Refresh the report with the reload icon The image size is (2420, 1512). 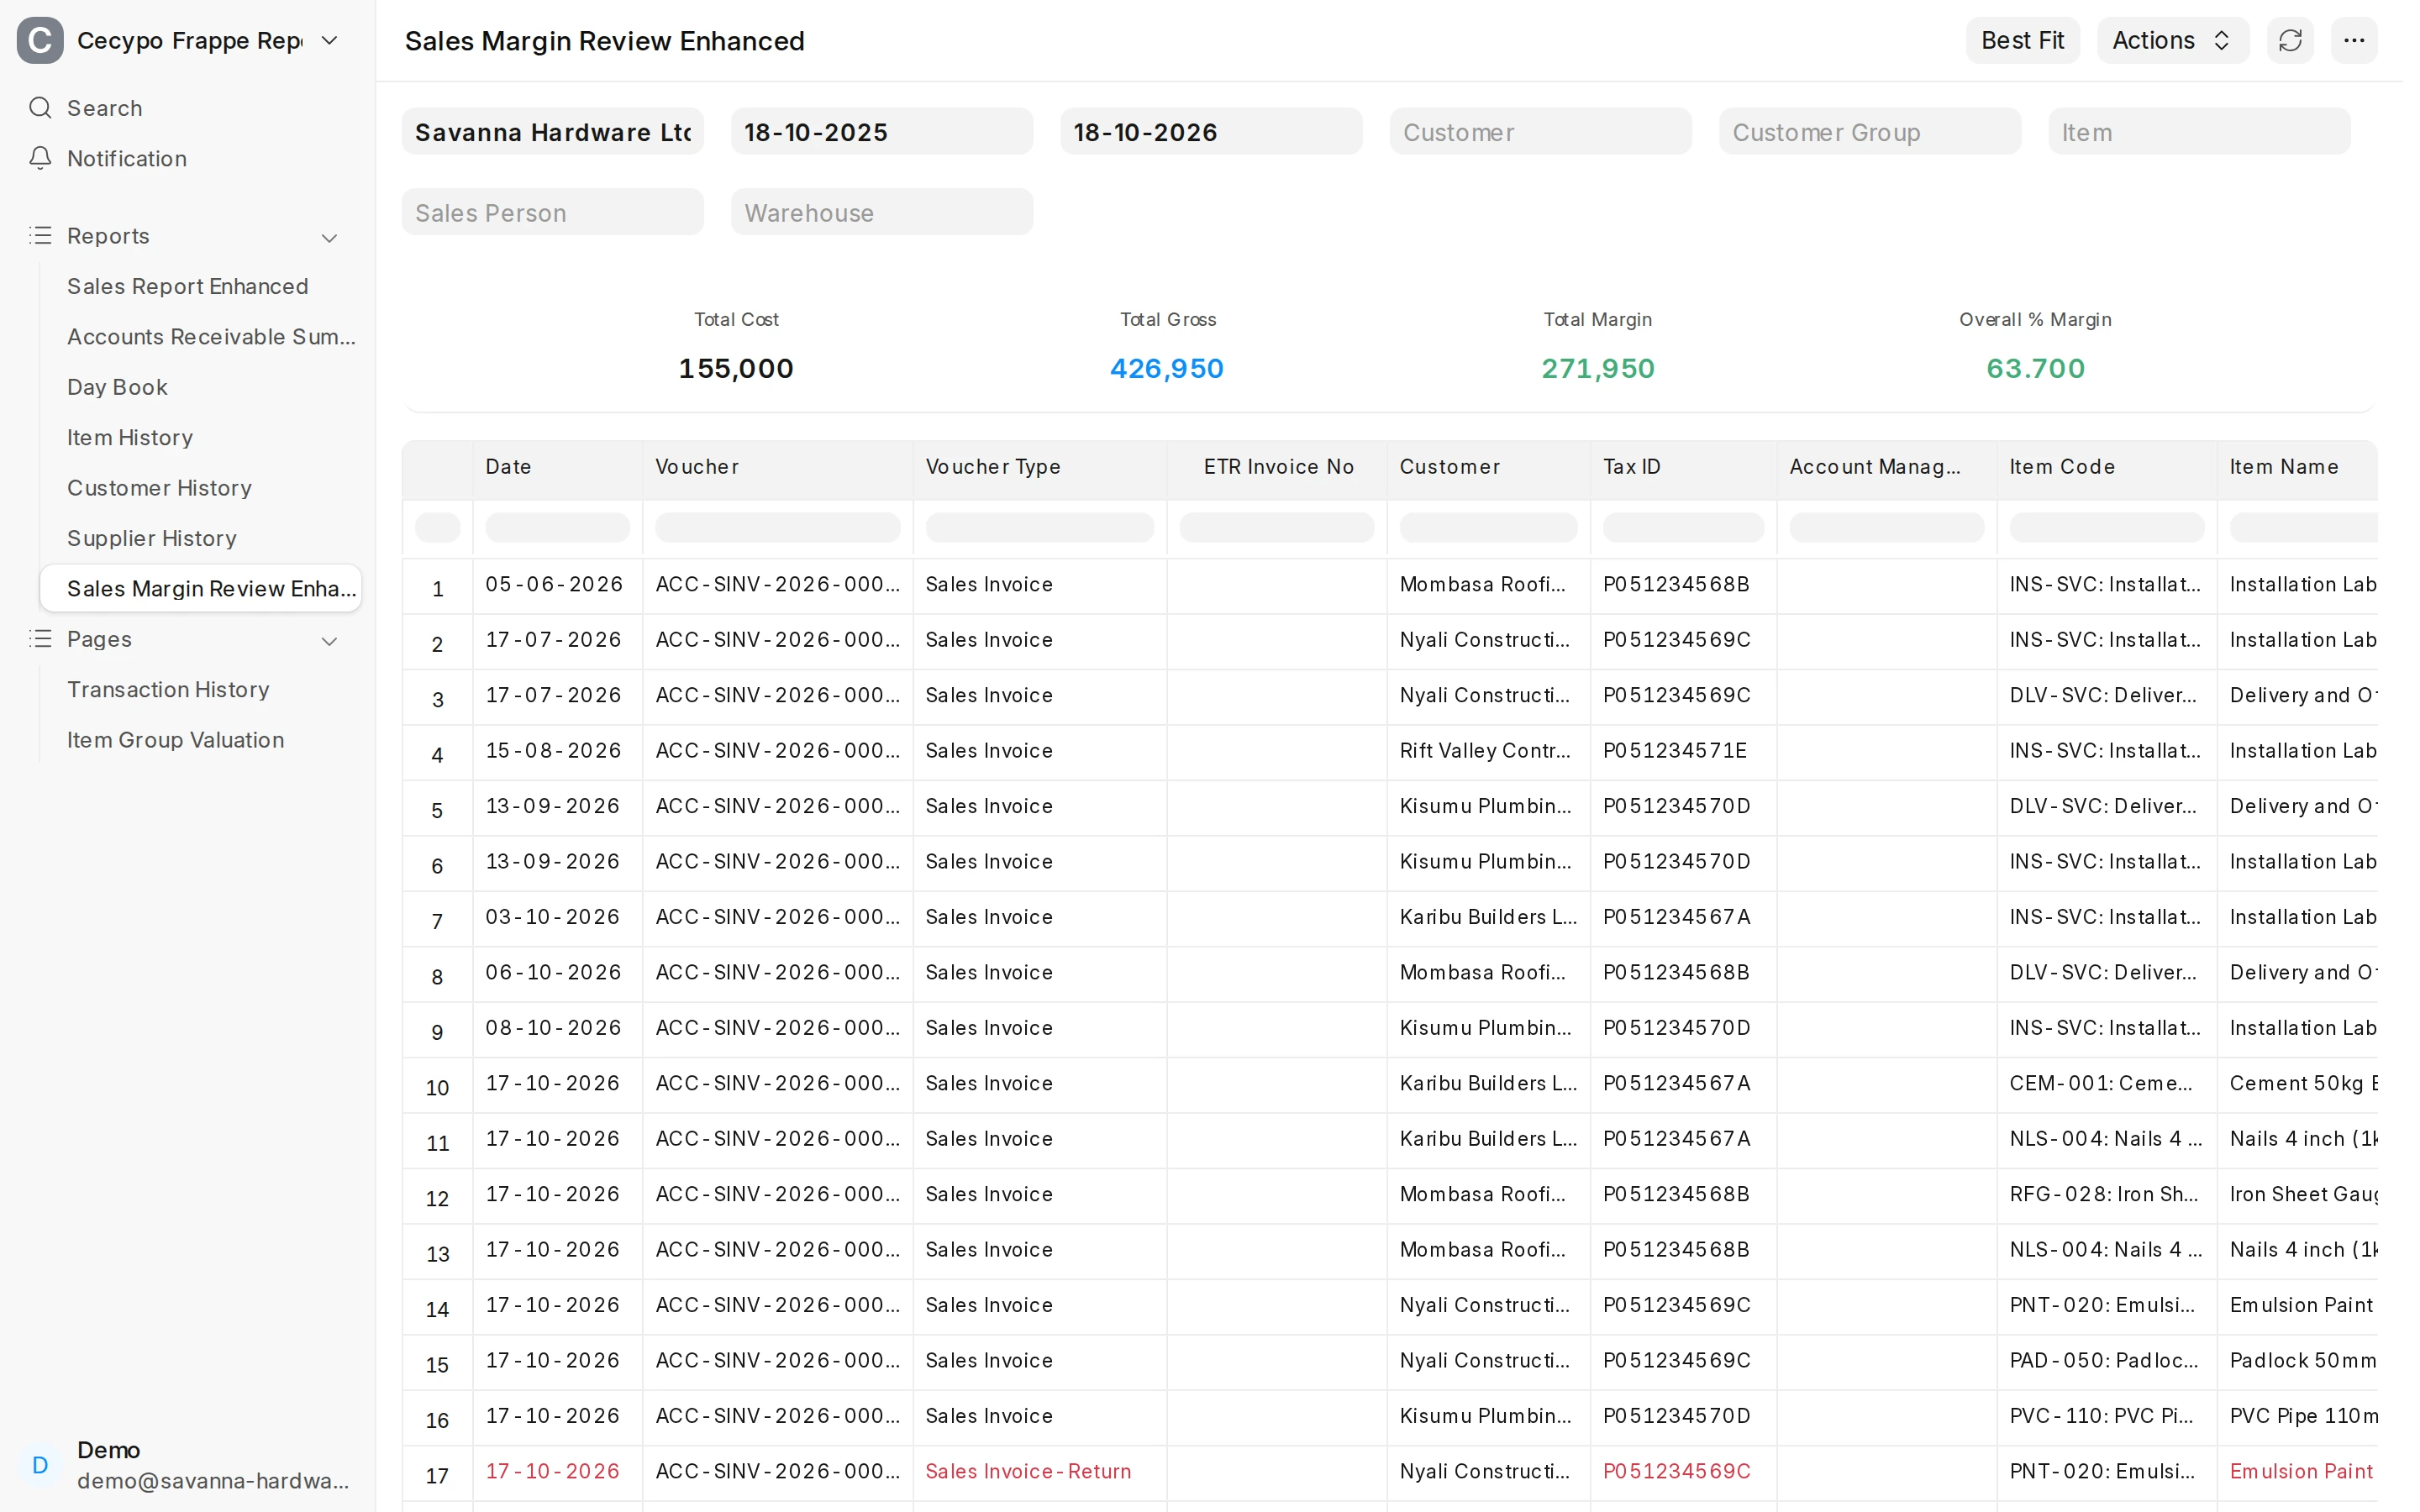point(2290,40)
